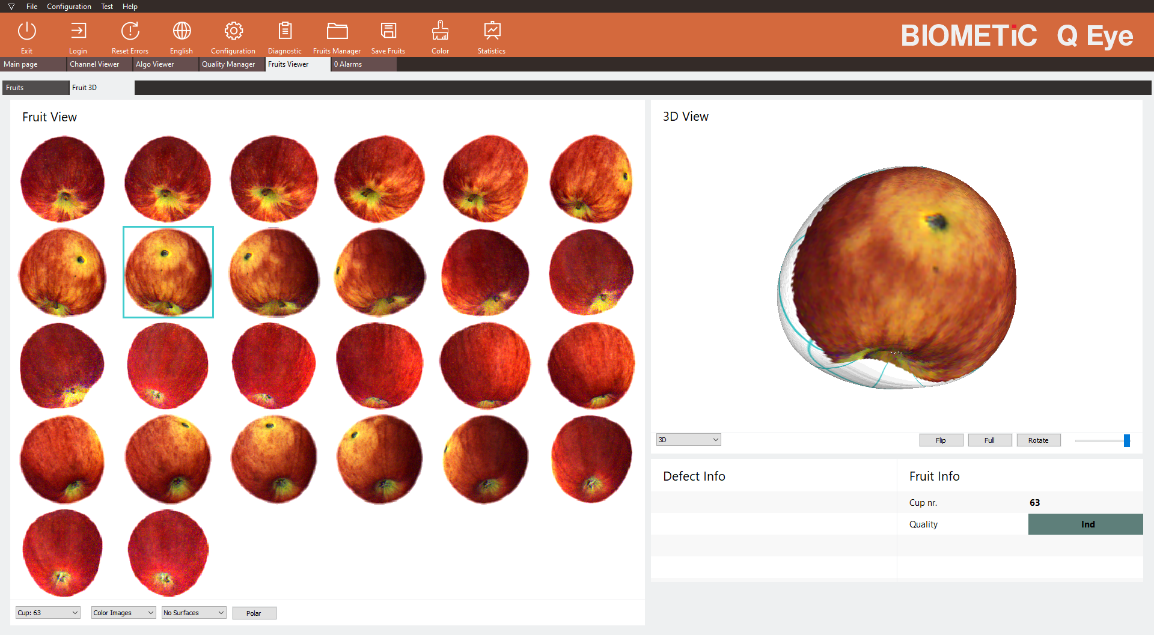Click the Rotate button

coord(1038,440)
